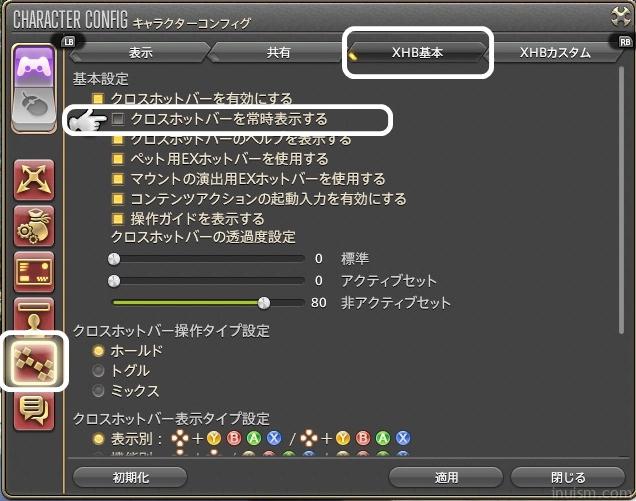Open the 共有 tab

pos(278,52)
